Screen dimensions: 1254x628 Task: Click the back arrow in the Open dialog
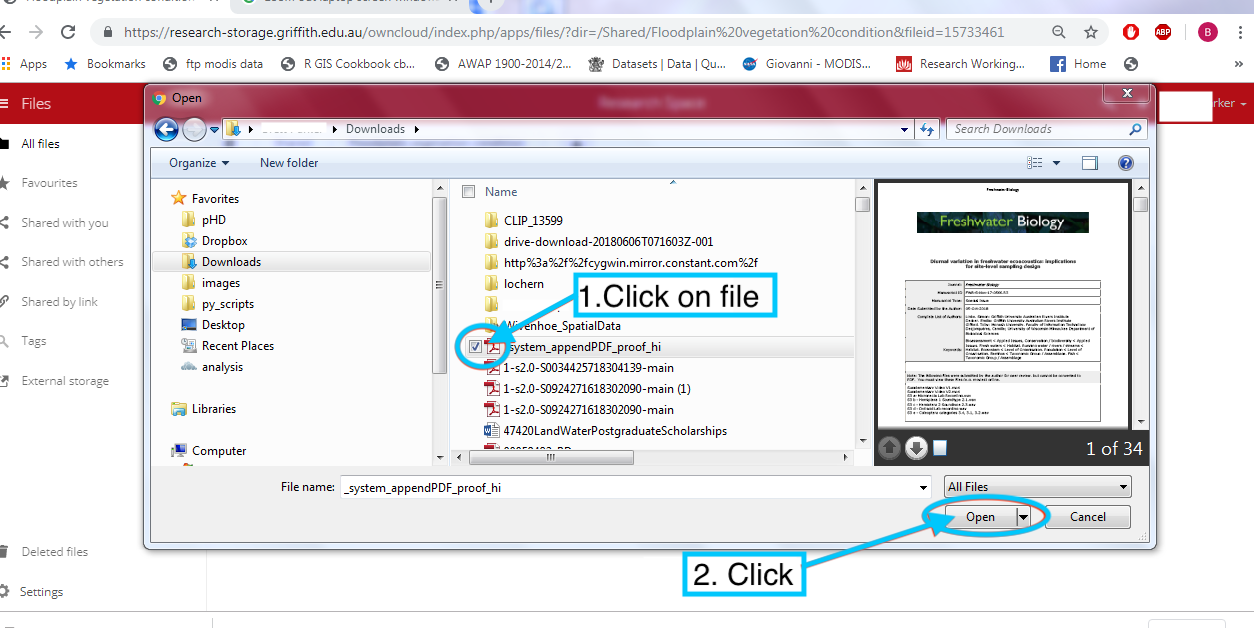pos(166,129)
